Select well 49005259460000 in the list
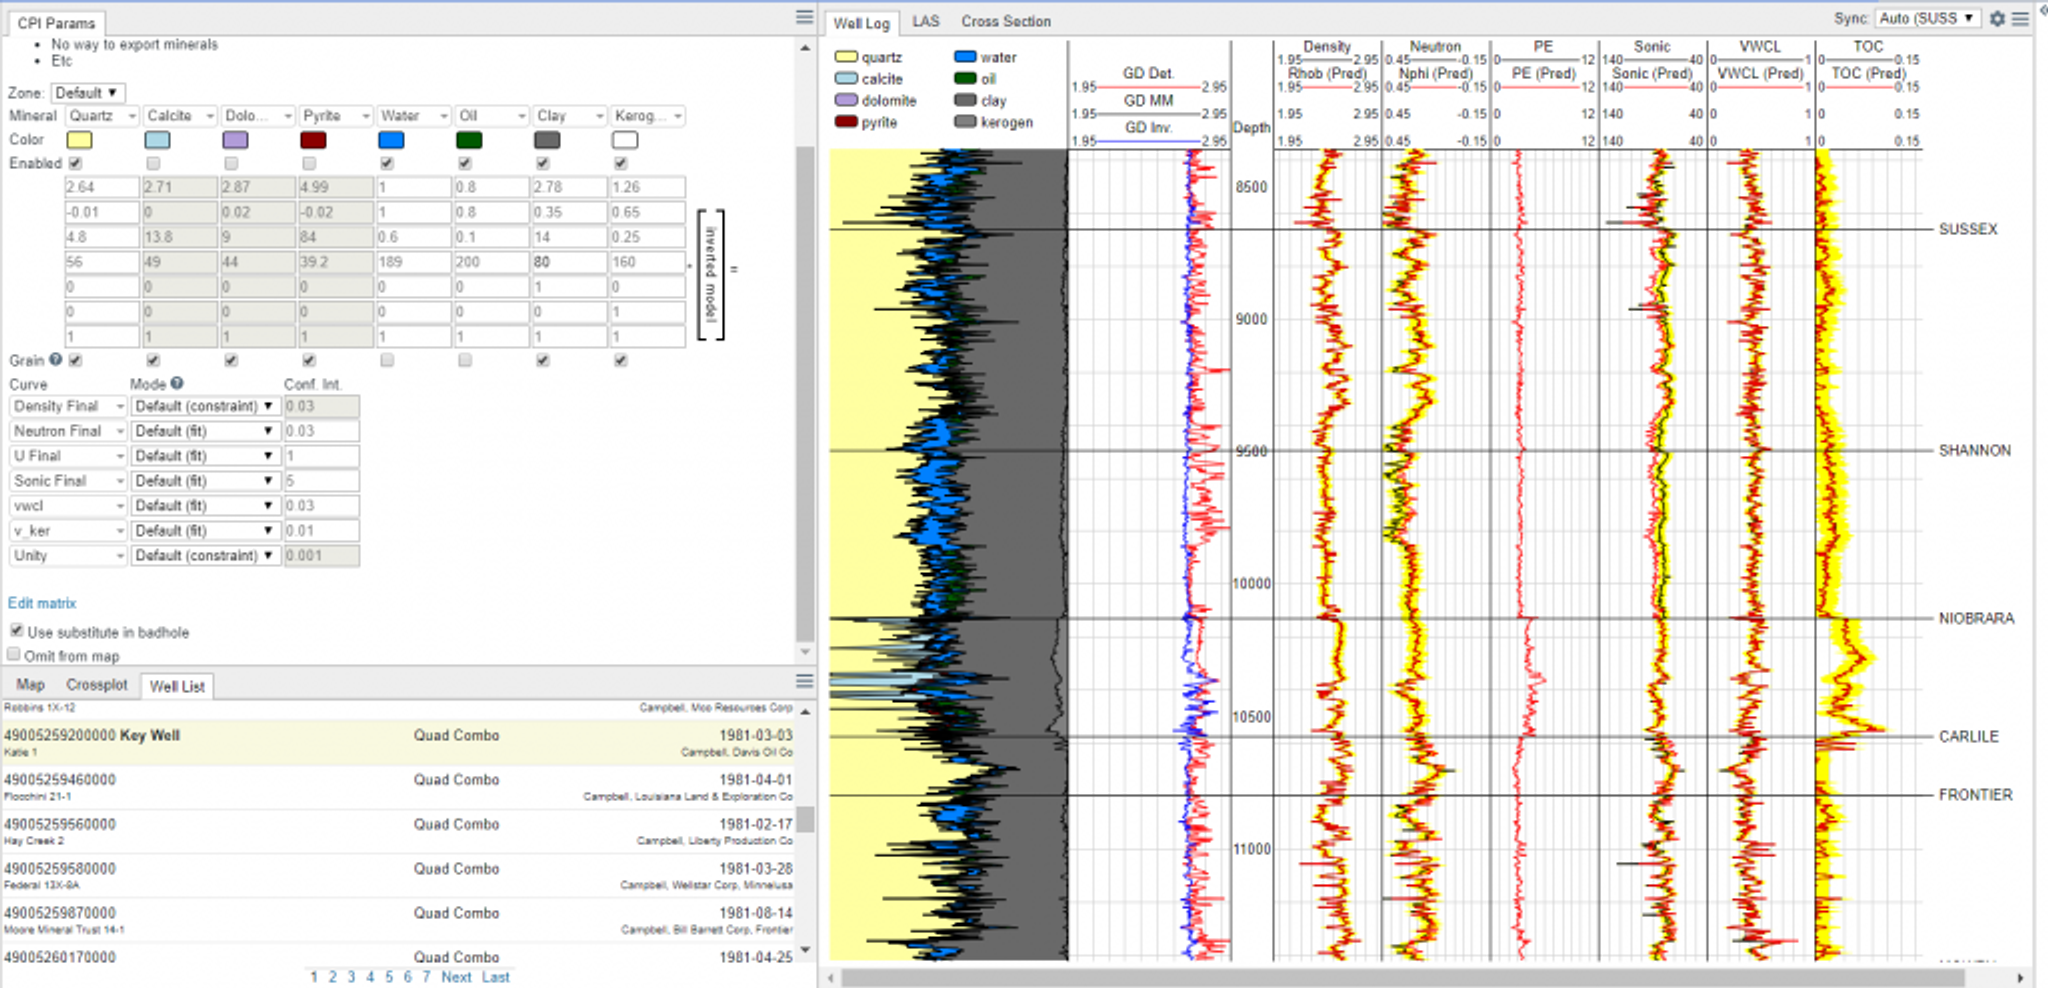The height and width of the screenshot is (988, 2048). pos(60,780)
